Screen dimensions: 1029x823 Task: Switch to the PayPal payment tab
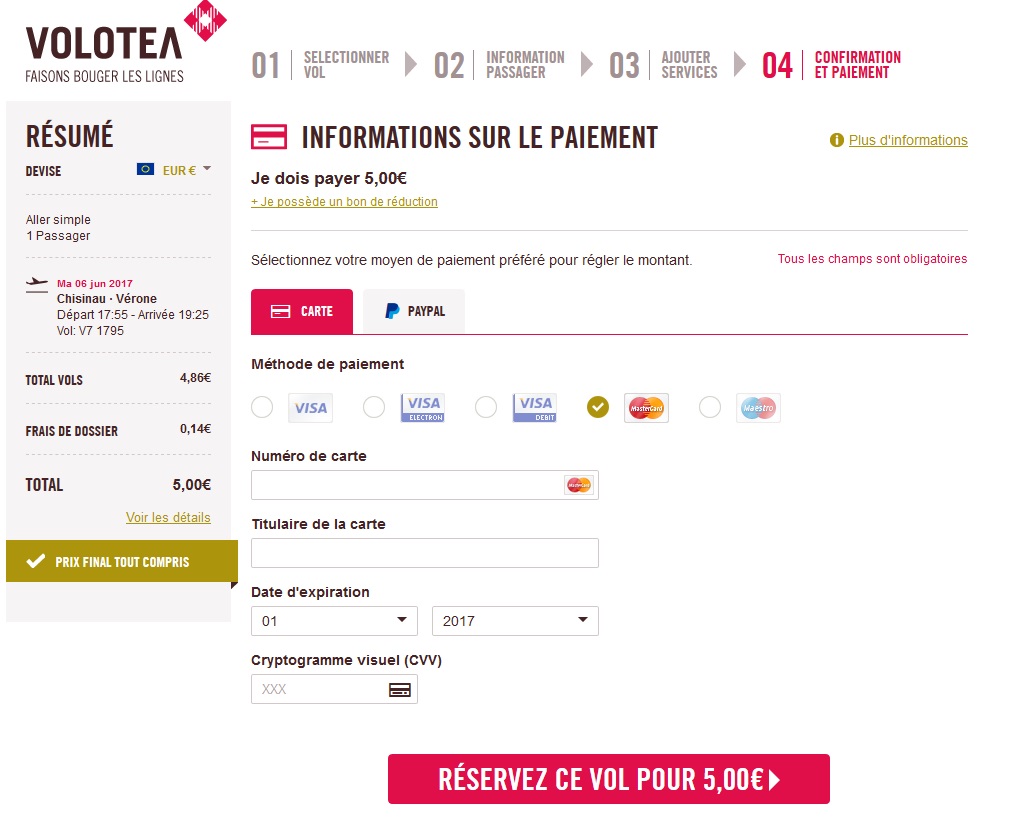[x=414, y=311]
